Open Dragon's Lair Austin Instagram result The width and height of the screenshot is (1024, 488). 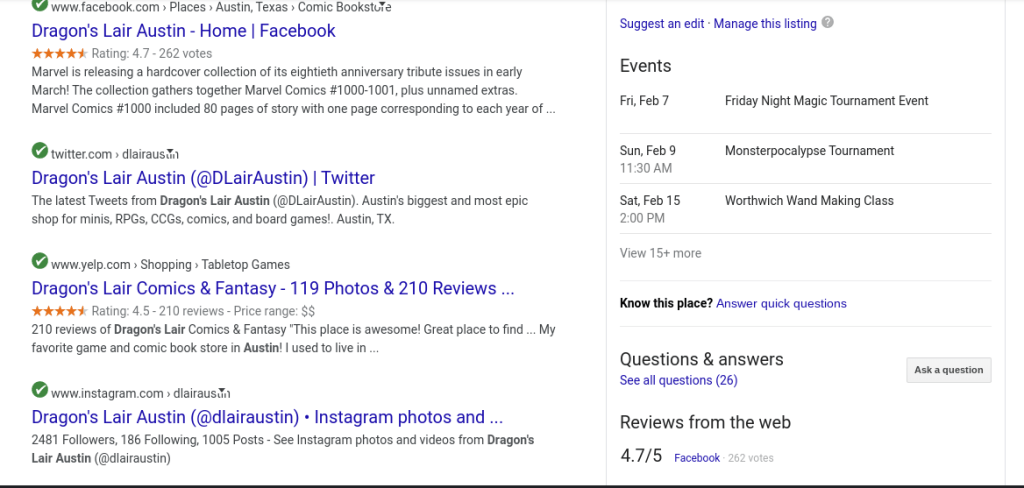[267, 417]
